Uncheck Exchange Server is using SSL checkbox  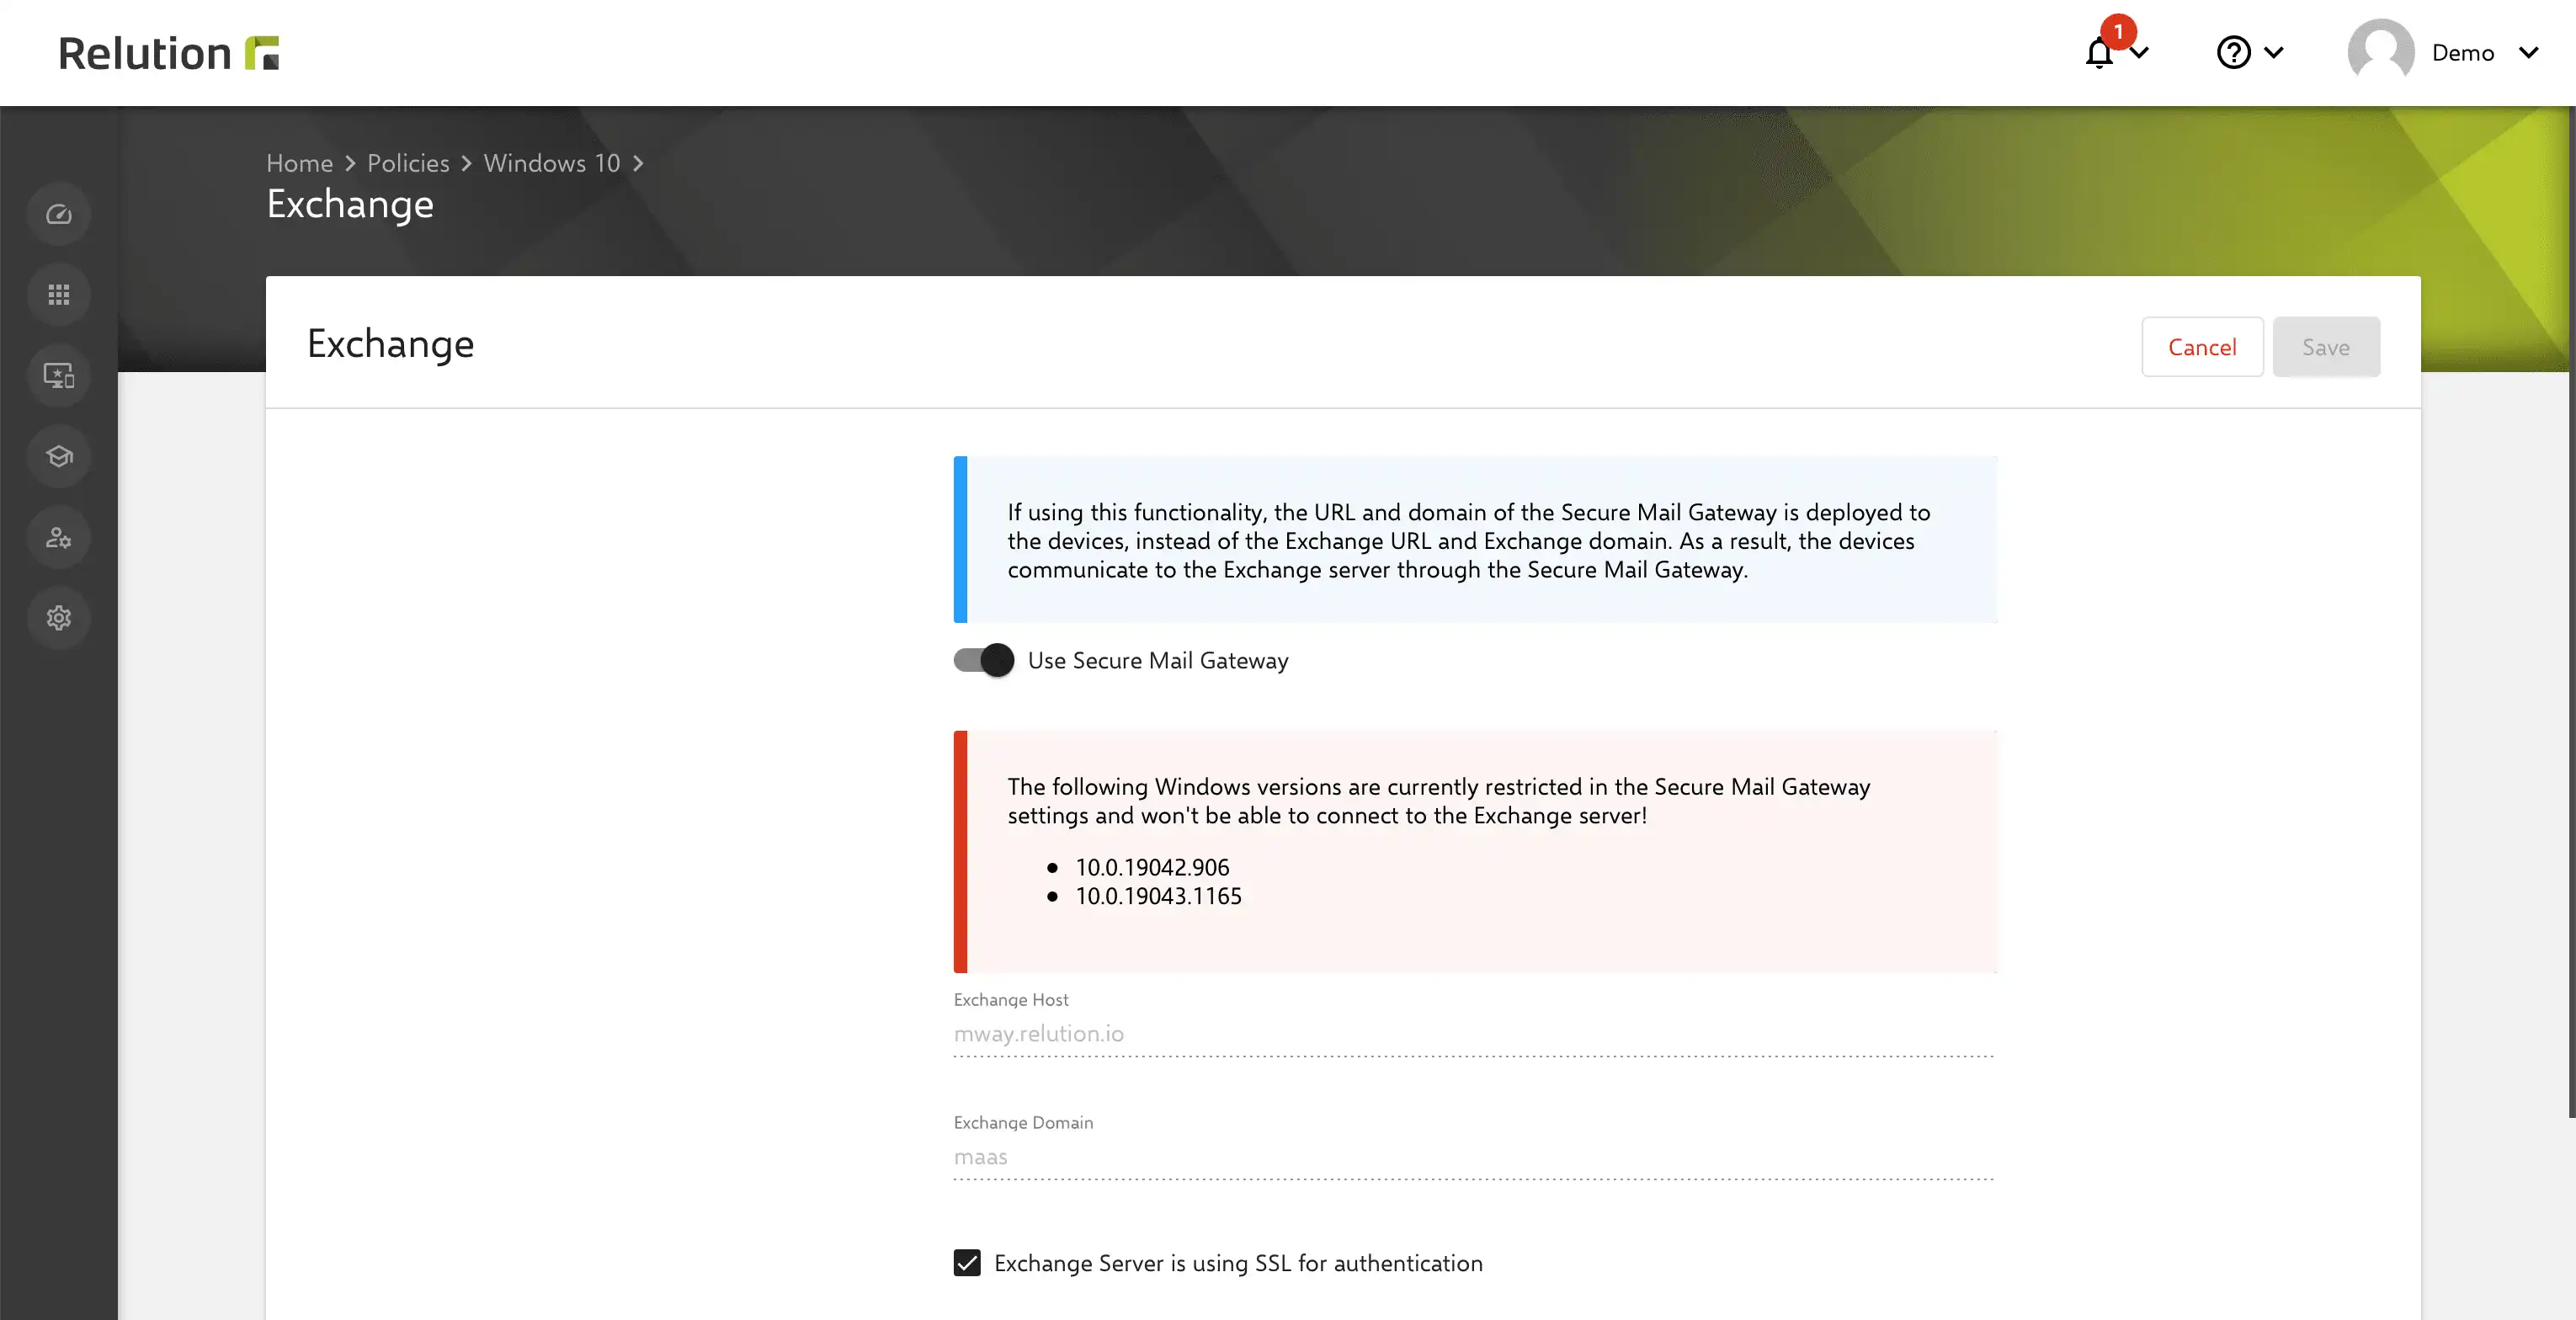(967, 1263)
